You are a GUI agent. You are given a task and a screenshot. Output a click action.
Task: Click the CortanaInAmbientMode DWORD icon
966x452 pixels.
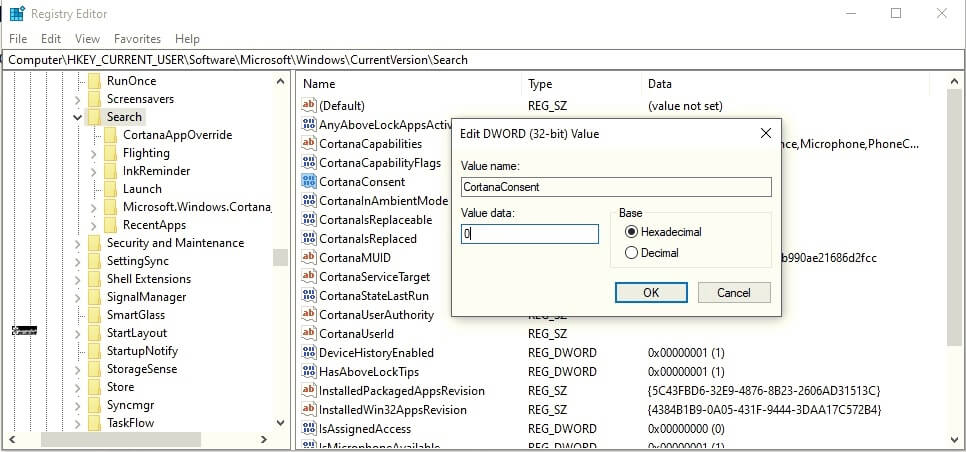(x=309, y=201)
